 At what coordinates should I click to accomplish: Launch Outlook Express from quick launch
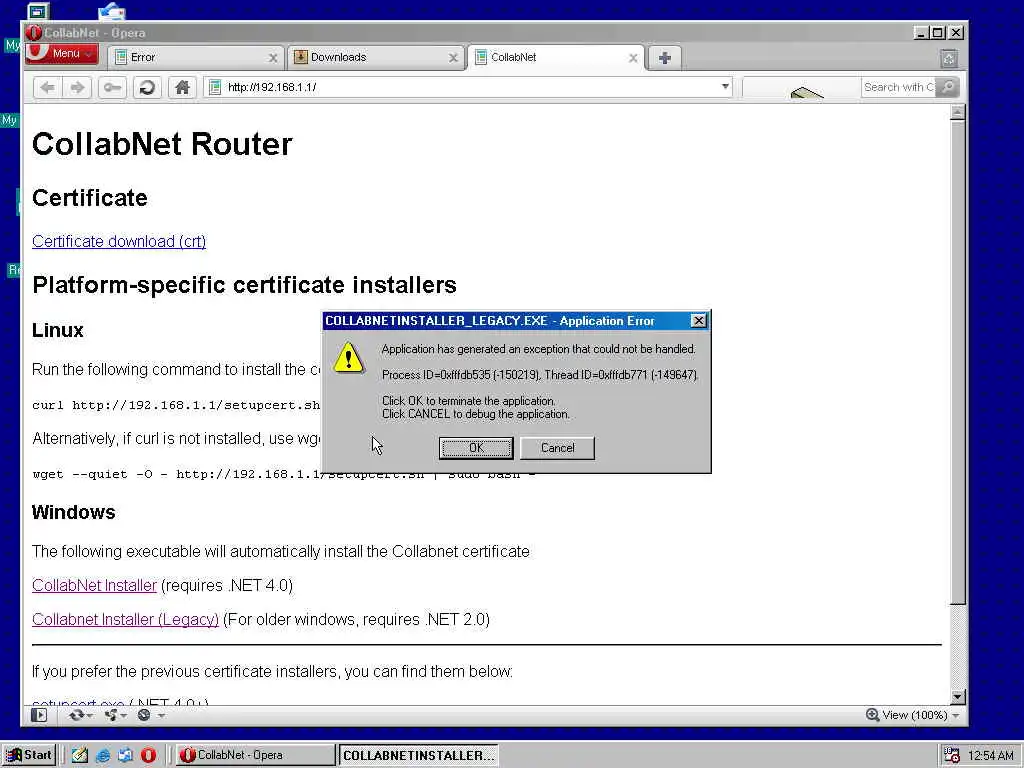(125, 756)
